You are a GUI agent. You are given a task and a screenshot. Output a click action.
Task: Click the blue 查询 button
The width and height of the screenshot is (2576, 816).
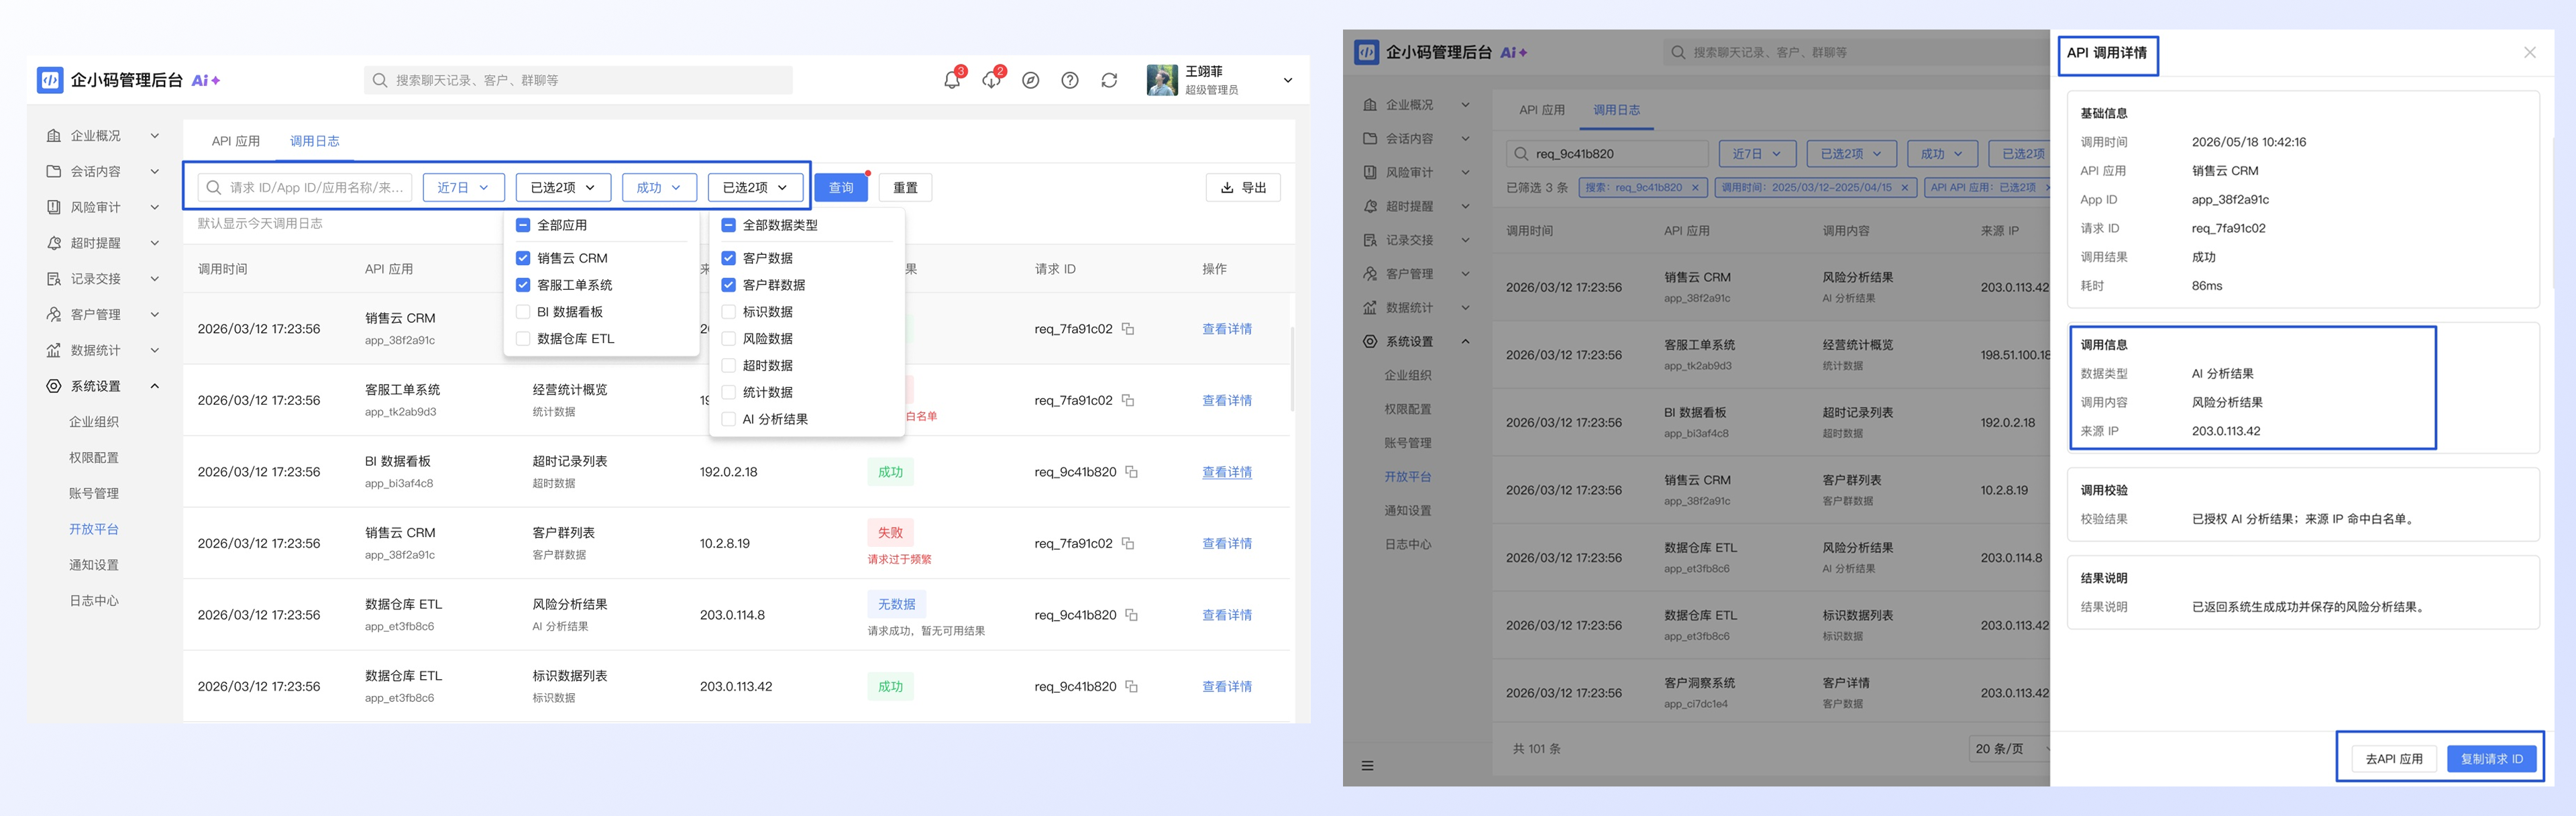point(841,187)
